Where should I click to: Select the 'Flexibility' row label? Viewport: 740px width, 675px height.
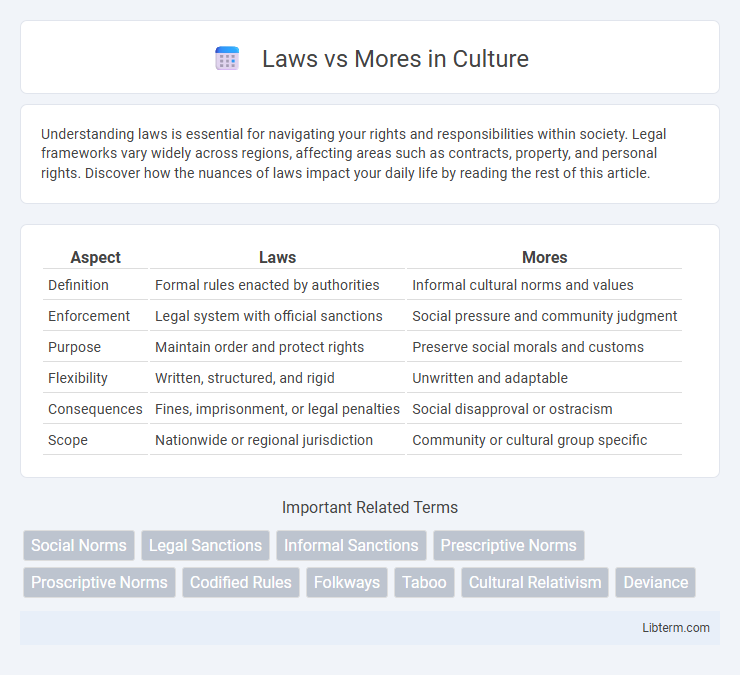point(78,378)
